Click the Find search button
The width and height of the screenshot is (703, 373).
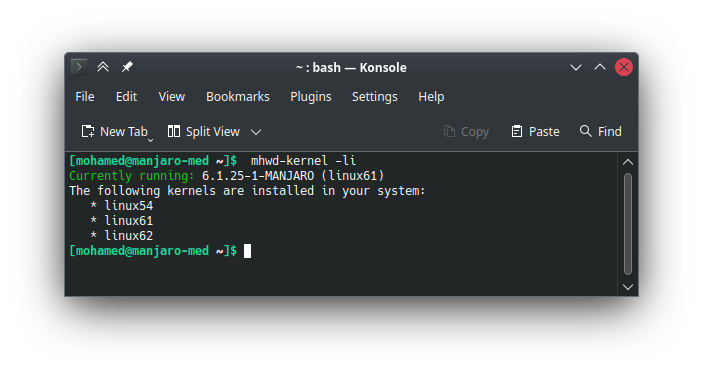coord(601,131)
